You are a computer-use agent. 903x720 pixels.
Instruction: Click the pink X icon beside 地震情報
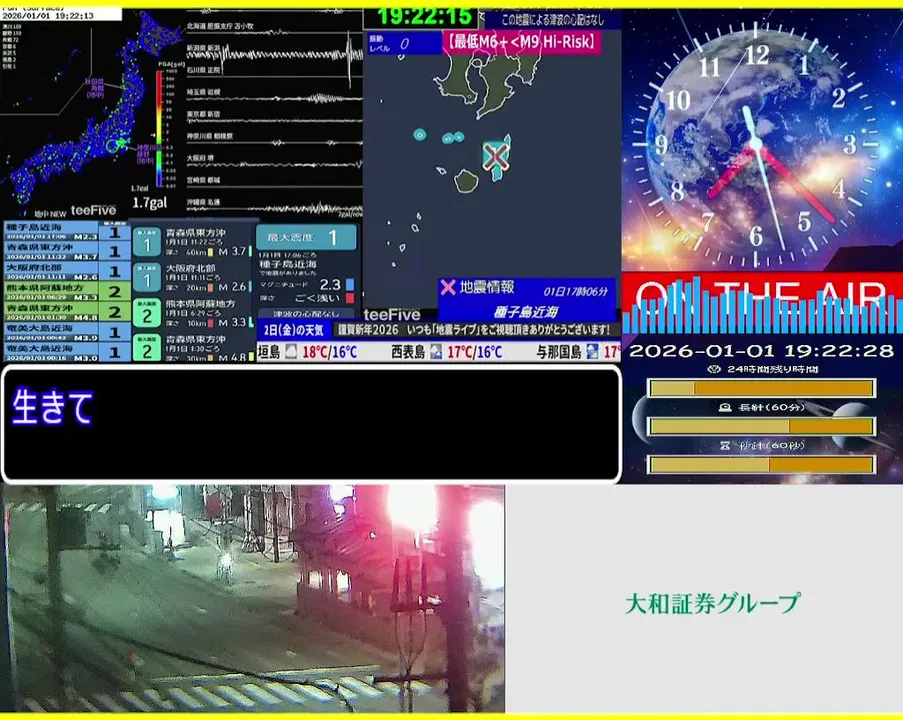[x=448, y=287]
